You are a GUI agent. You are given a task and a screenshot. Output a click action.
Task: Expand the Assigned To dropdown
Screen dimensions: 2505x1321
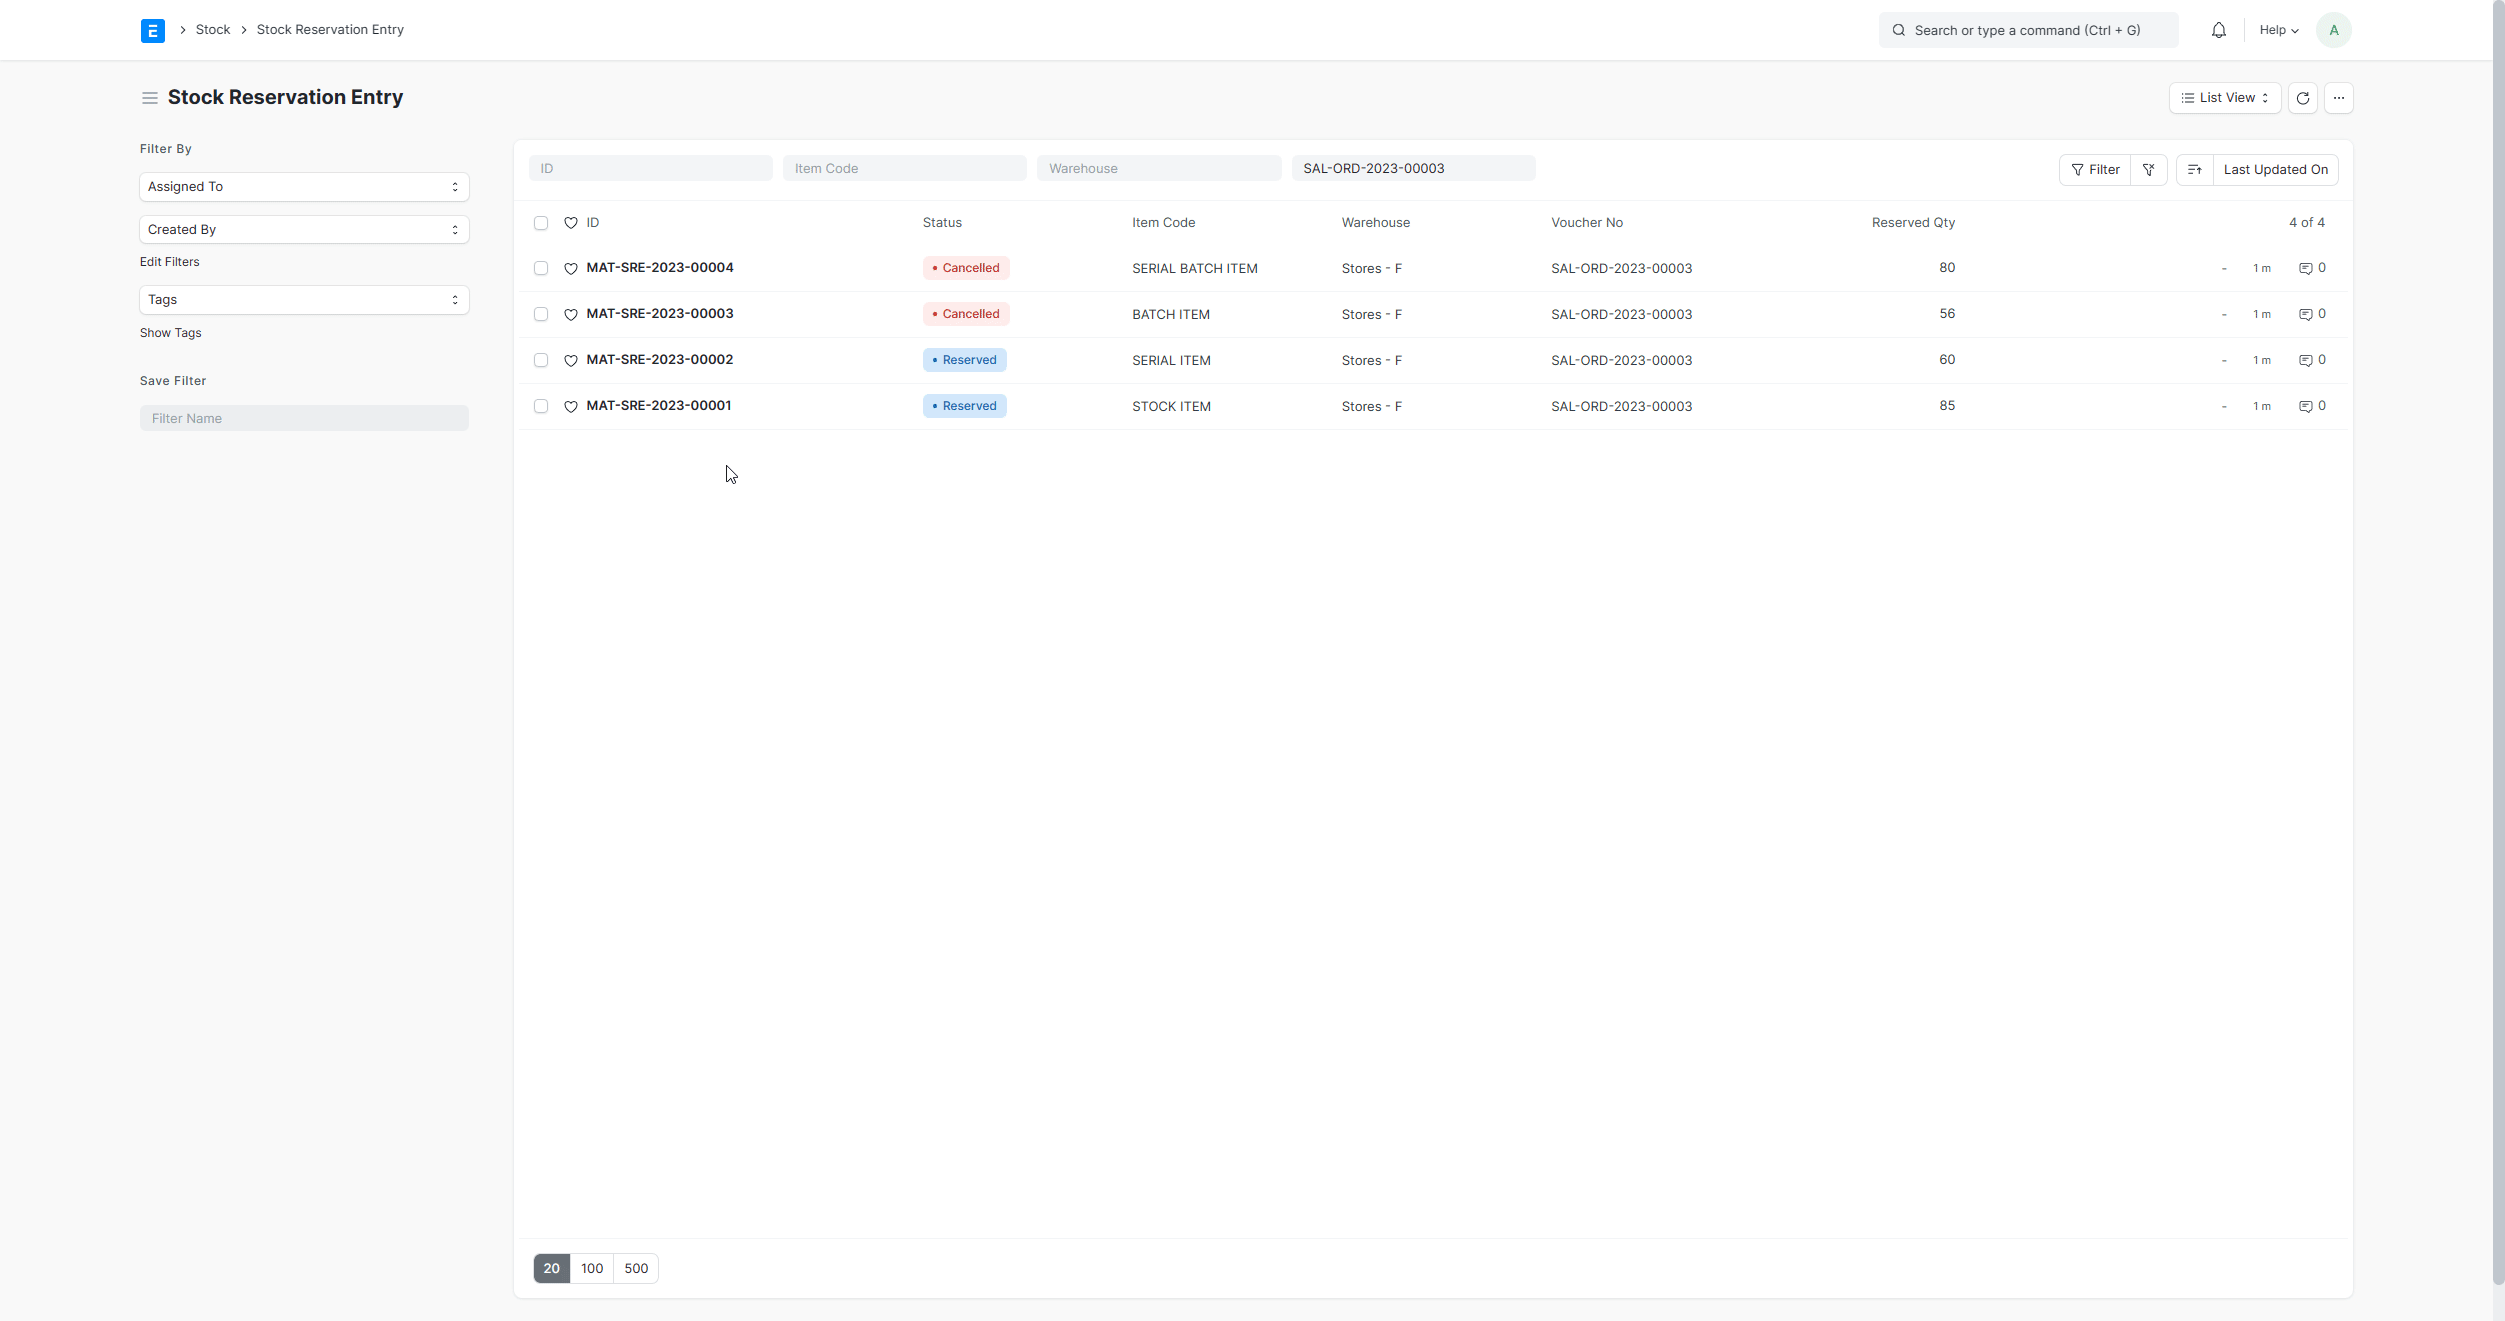point(304,187)
